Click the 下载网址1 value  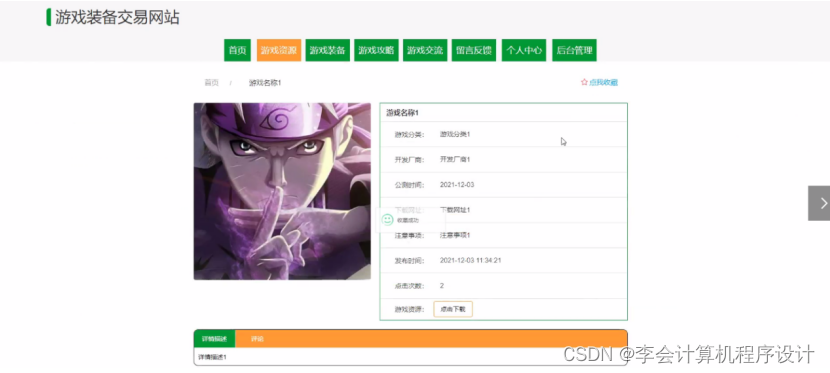pos(455,210)
